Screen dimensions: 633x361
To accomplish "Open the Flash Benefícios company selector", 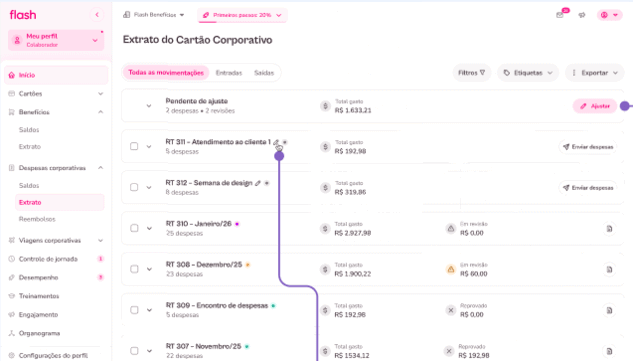I will pyautogui.click(x=153, y=15).
